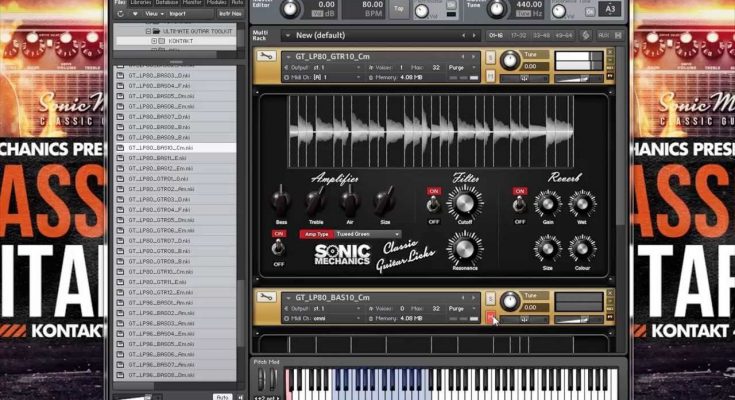Click the Pitch Mod wheel slider
735x400 pixels.
tap(263, 381)
